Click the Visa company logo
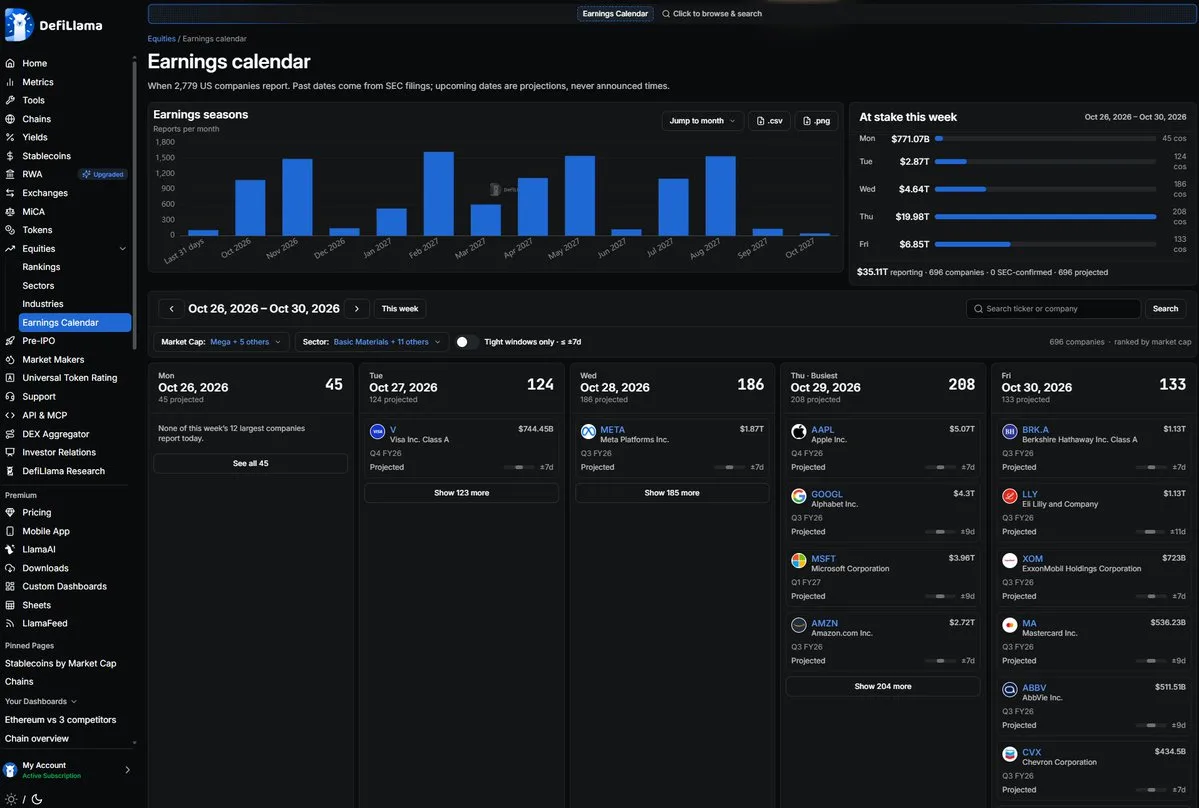 coord(377,432)
